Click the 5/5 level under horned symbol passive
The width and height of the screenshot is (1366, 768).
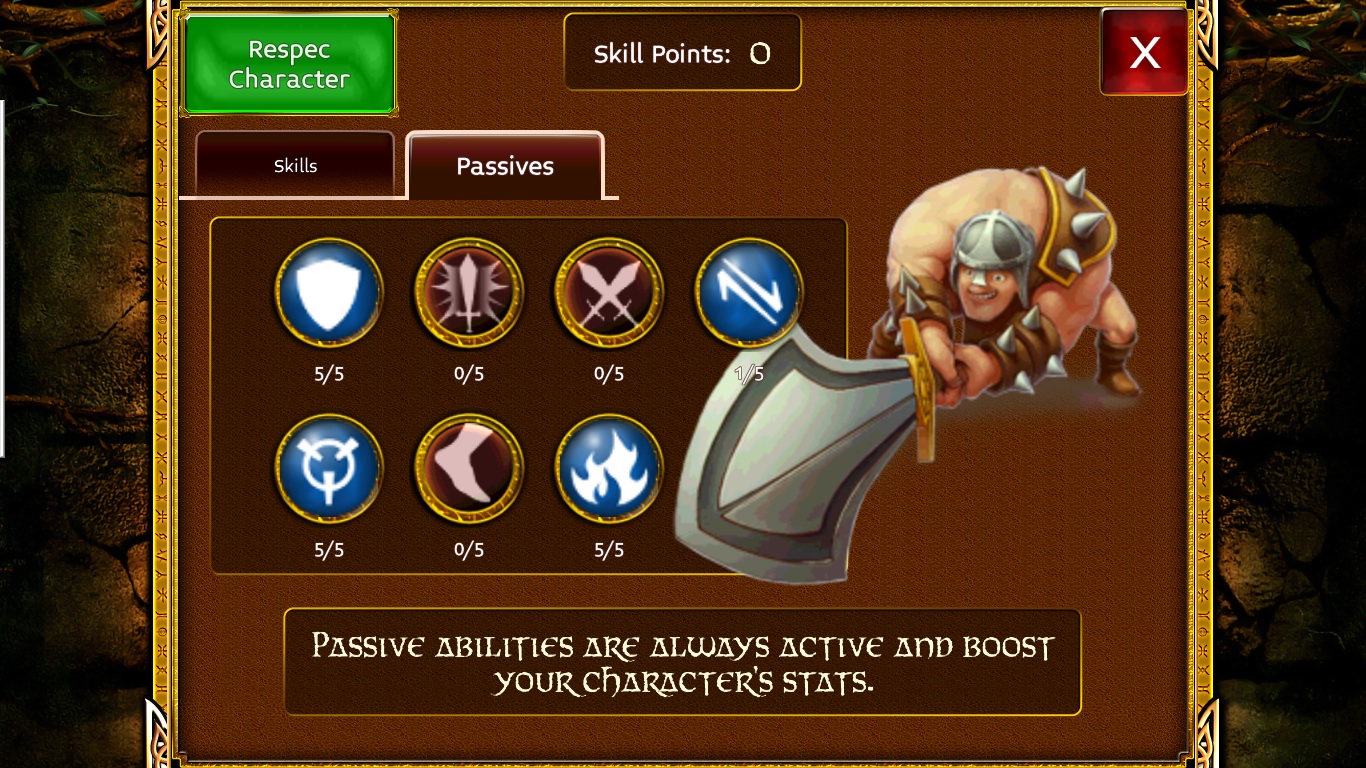pos(329,550)
